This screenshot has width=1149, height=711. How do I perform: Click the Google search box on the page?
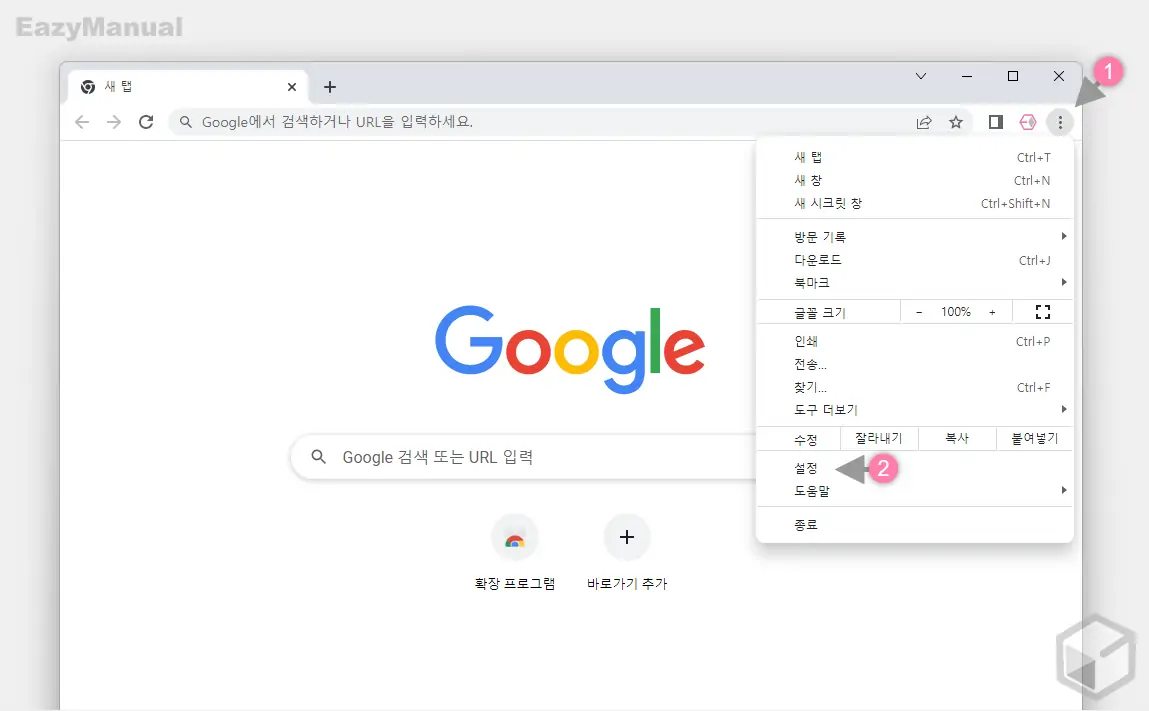[x=523, y=457]
